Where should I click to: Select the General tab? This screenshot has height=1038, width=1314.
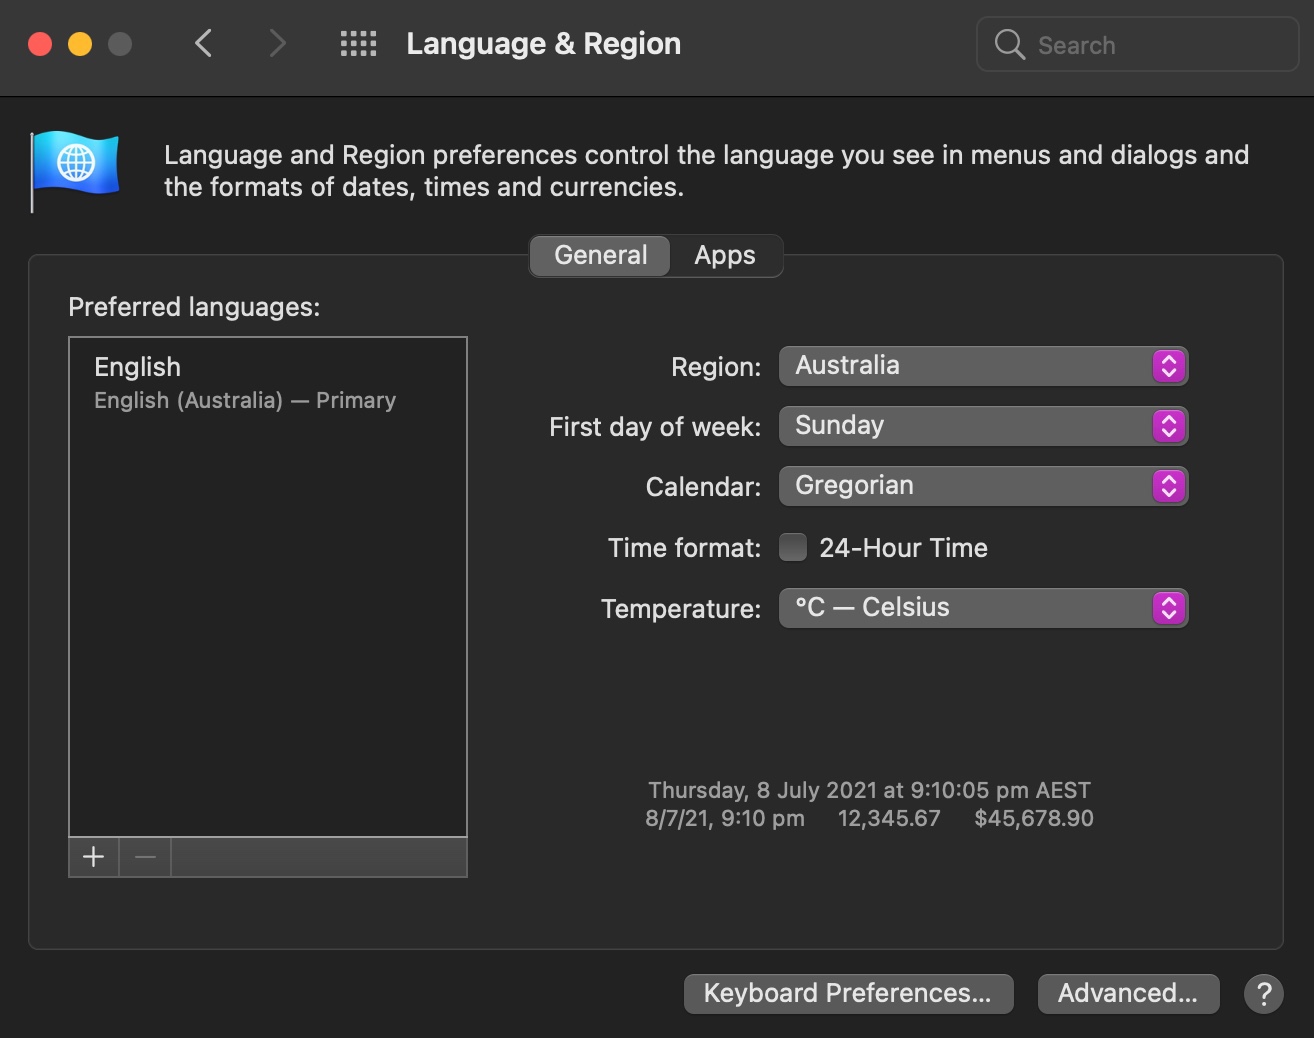600,256
